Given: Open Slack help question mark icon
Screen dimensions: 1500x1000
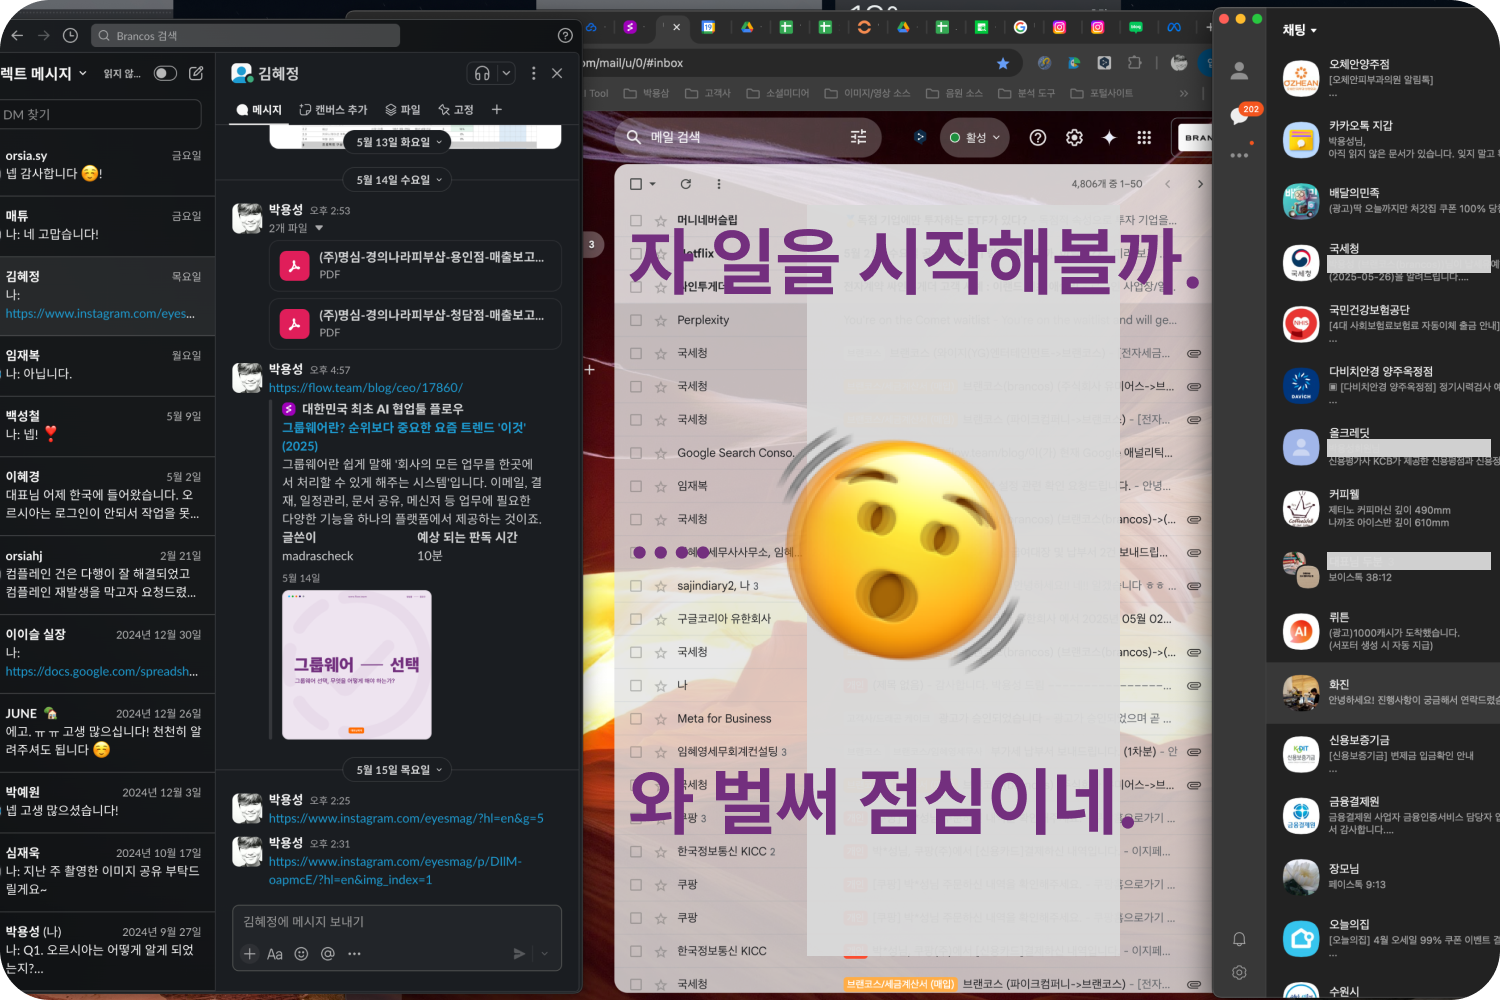Looking at the screenshot, I should point(565,35).
